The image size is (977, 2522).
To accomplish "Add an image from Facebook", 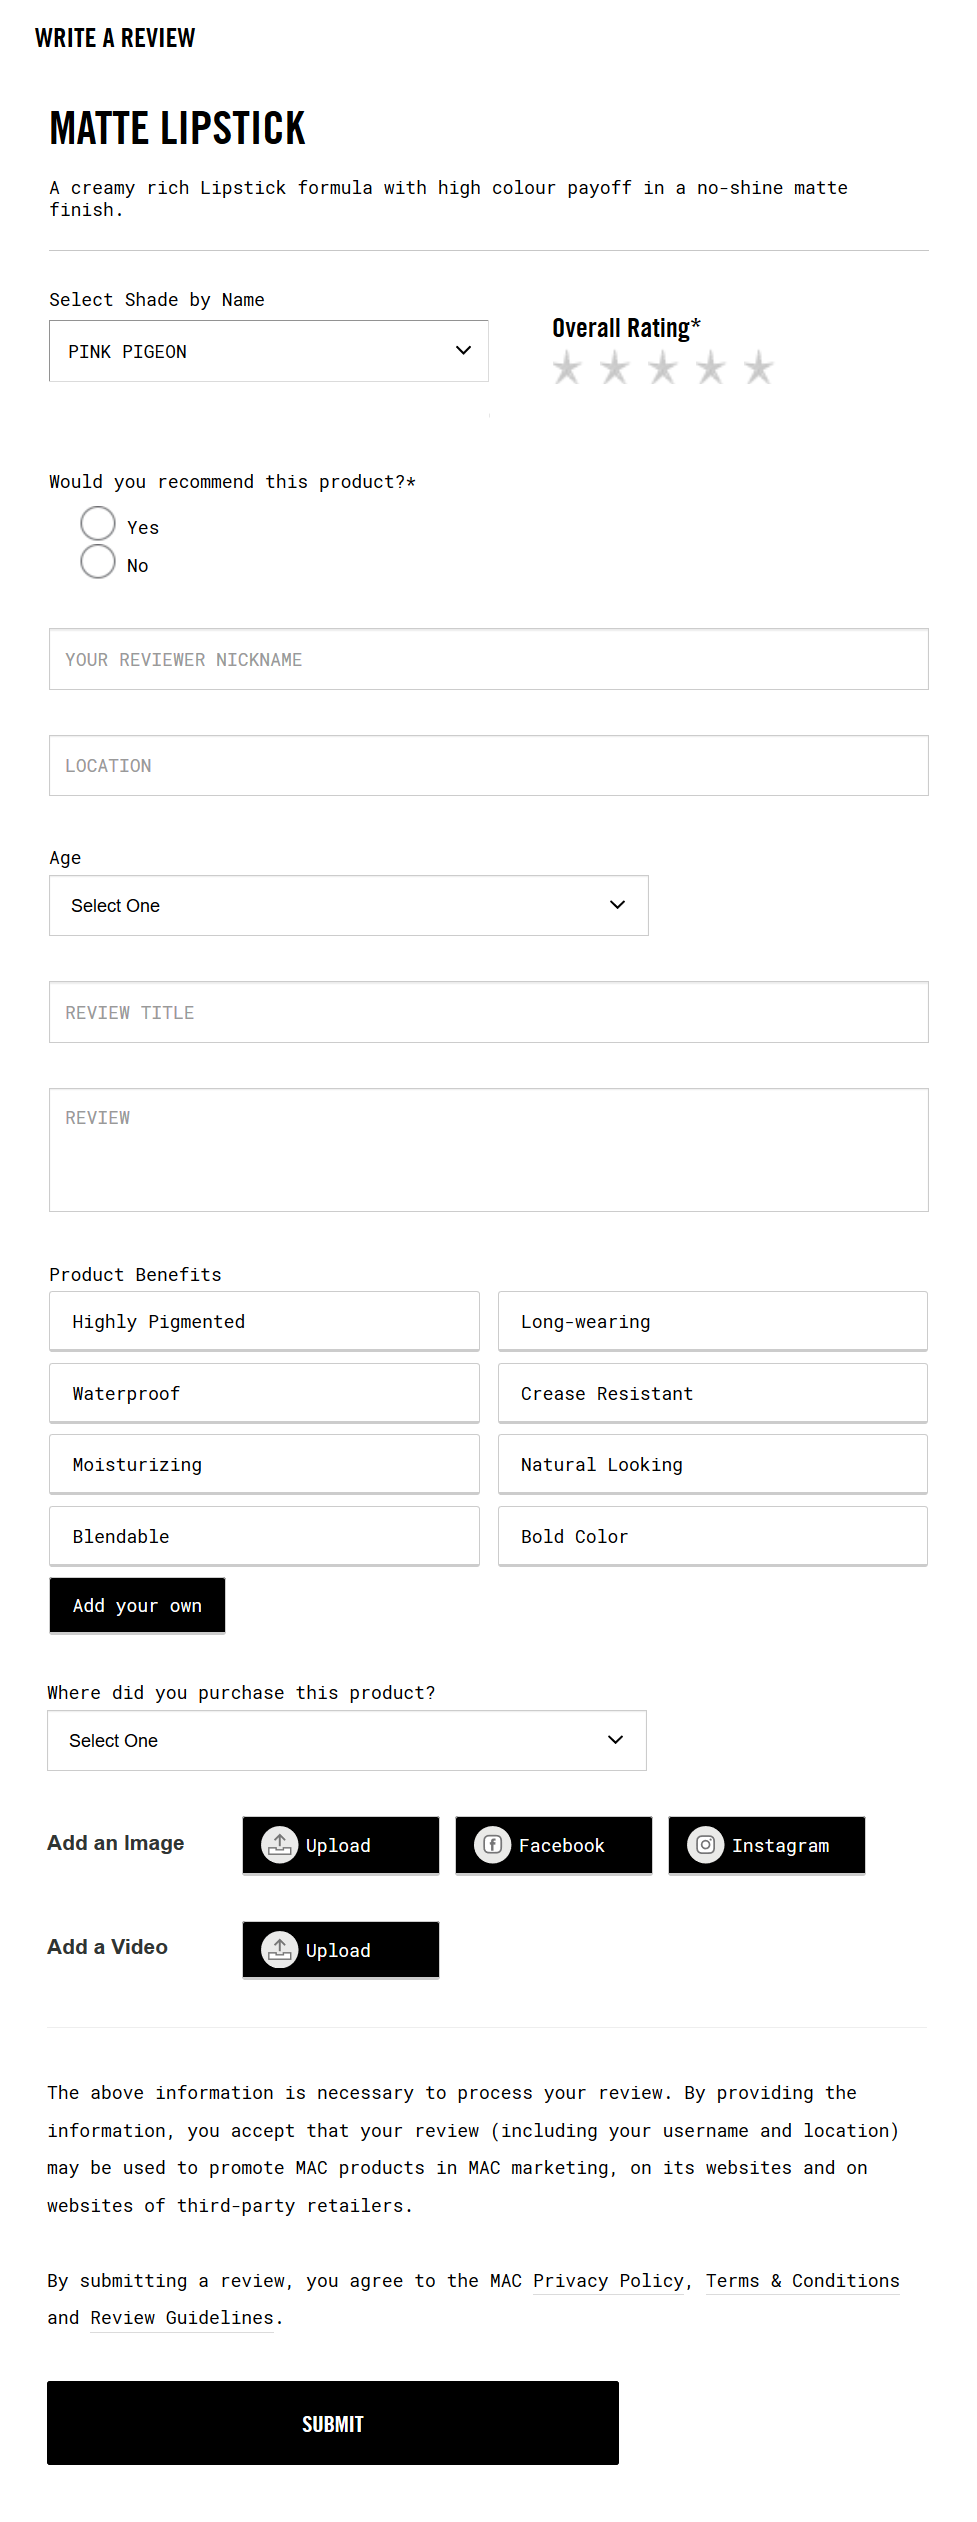I will pos(553,1845).
